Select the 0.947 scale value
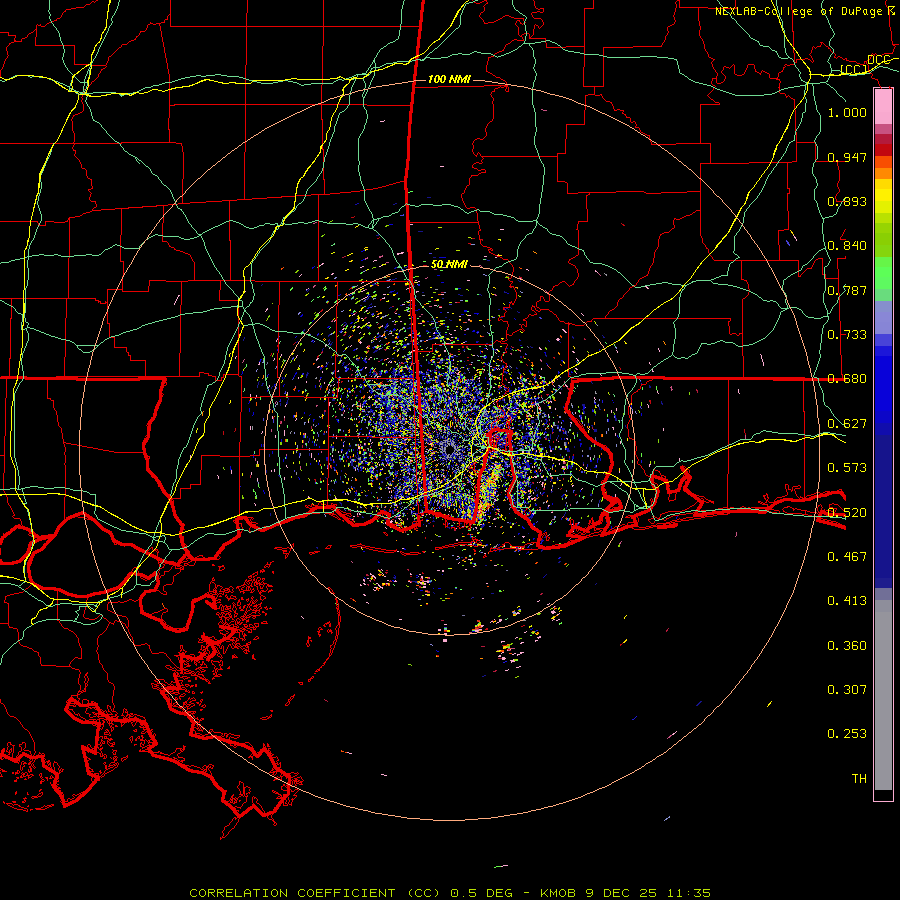Viewport: 900px width, 900px height. tap(847, 157)
